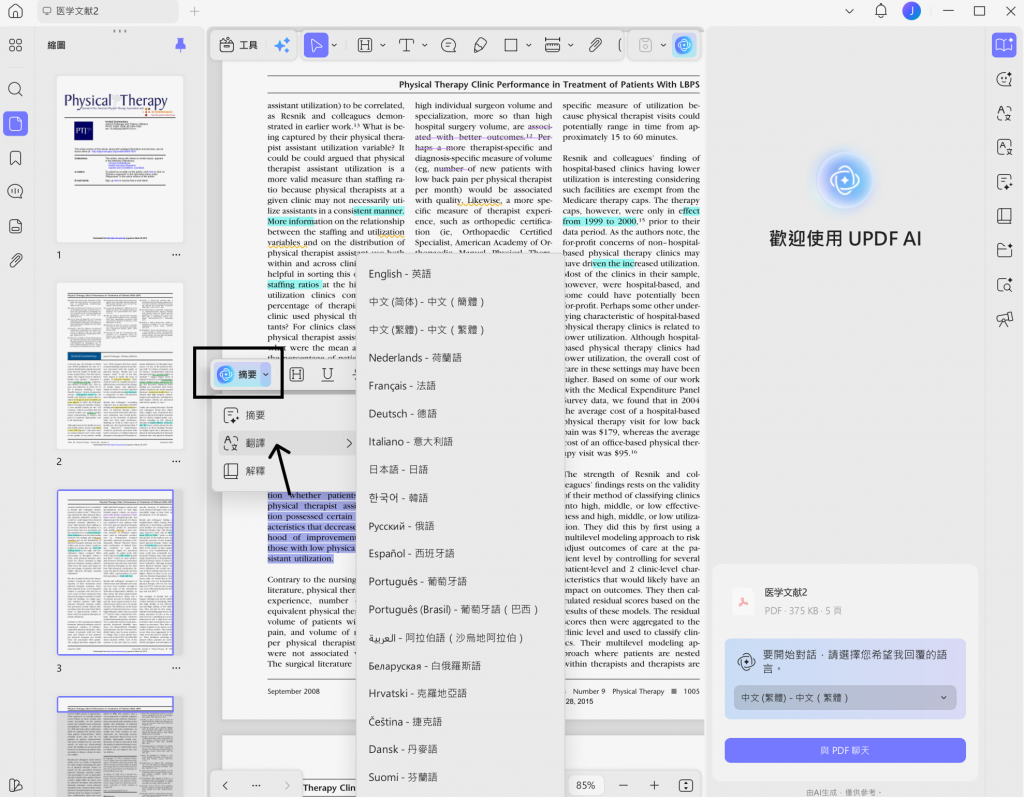This screenshot has width=1024, height=797.
Task: Expand the highlight tool dropdown arrow
Action: click(x=383, y=45)
